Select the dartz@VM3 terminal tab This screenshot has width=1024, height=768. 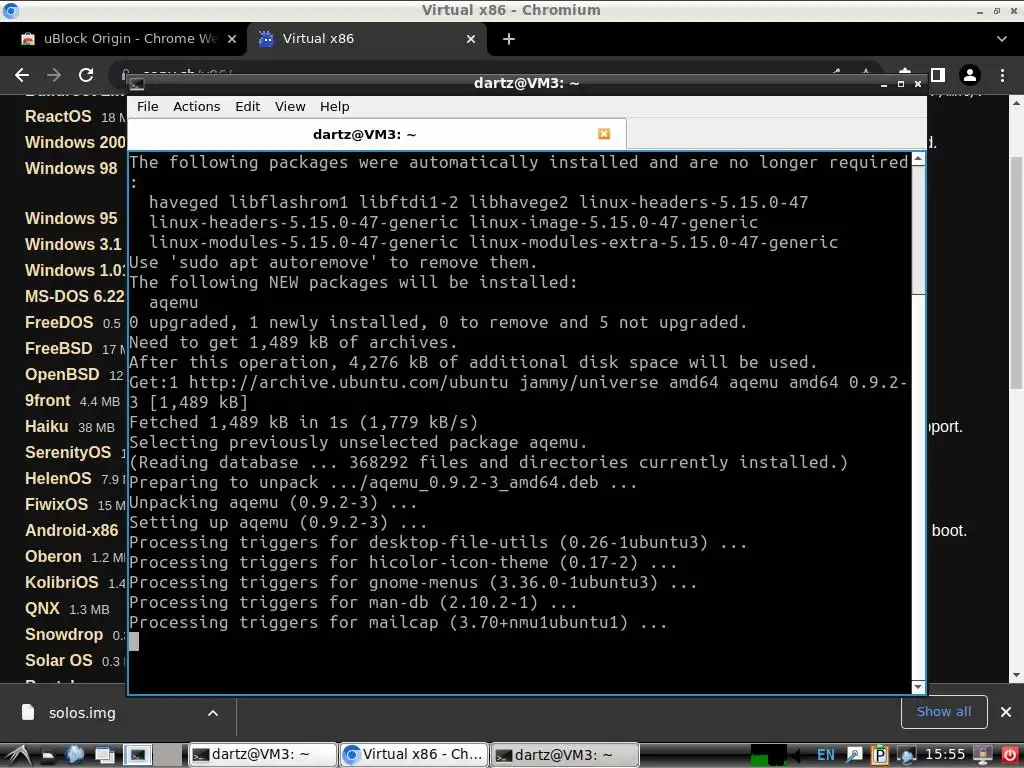[x=364, y=134]
